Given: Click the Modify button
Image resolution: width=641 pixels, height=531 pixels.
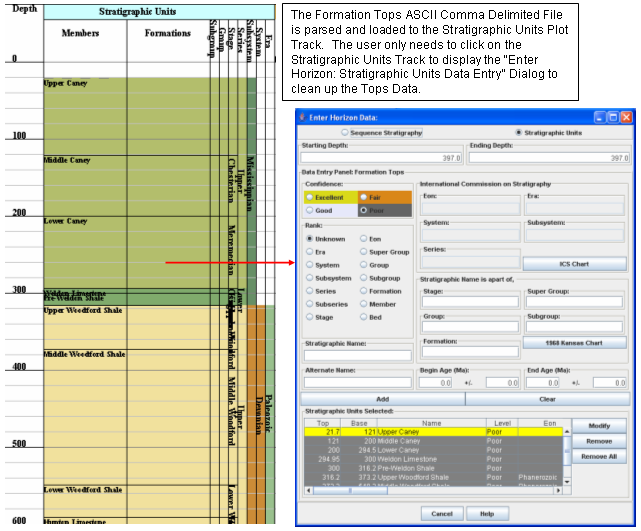Looking at the screenshot, I should click(599, 426).
